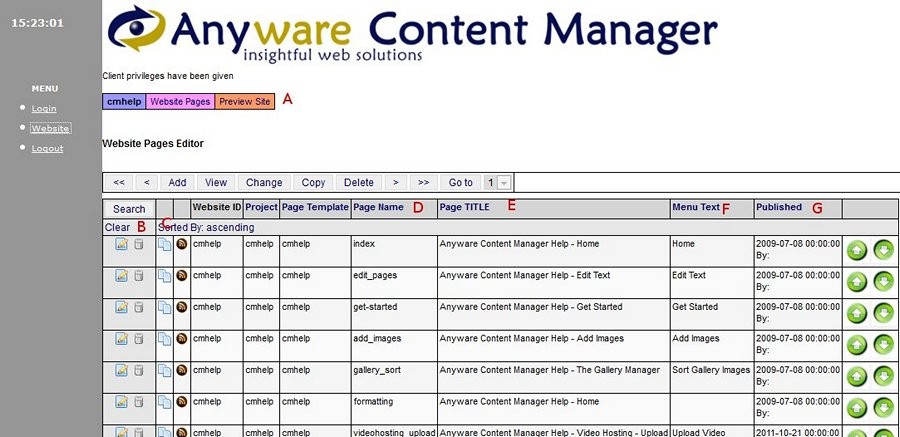
Task: Click the brown feed icon in the index row
Action: [x=182, y=244]
